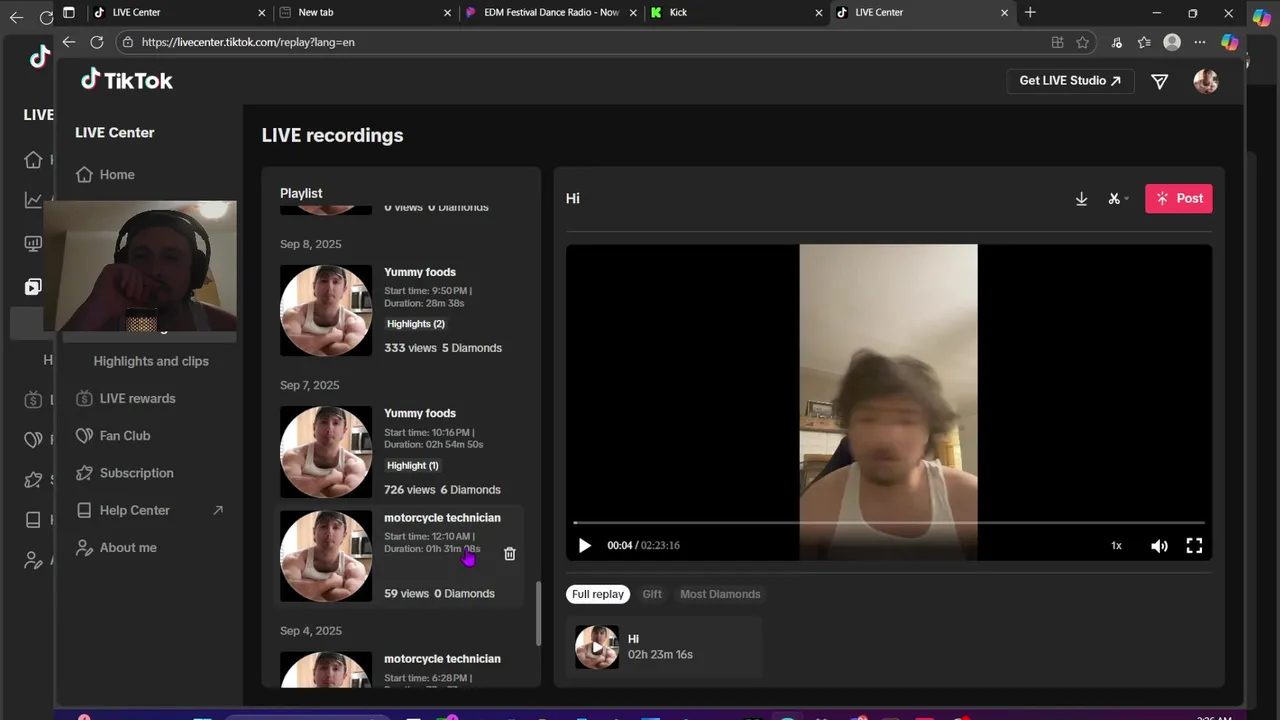This screenshot has height=720, width=1280.
Task: Click Get LIVE Studio button
Action: coord(1070,81)
